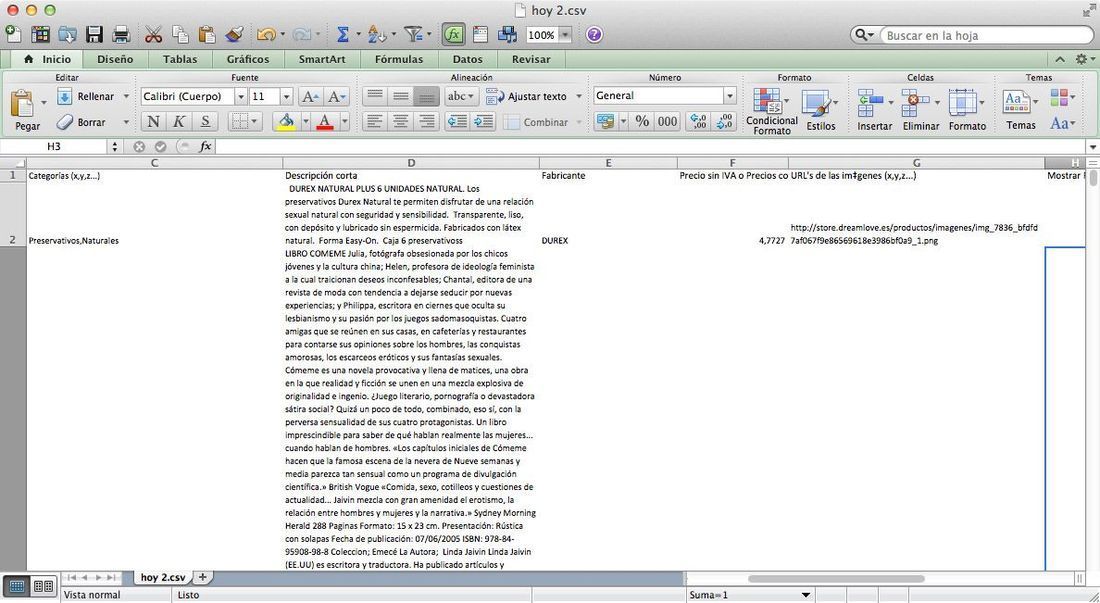
Task: Open the Borrar dropdown arrow
Action: [126, 122]
